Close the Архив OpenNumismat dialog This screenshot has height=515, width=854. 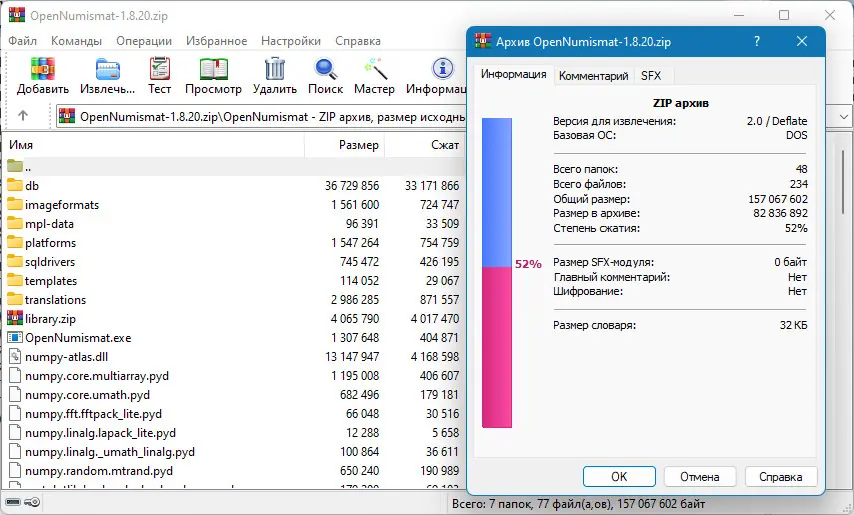[x=802, y=41]
